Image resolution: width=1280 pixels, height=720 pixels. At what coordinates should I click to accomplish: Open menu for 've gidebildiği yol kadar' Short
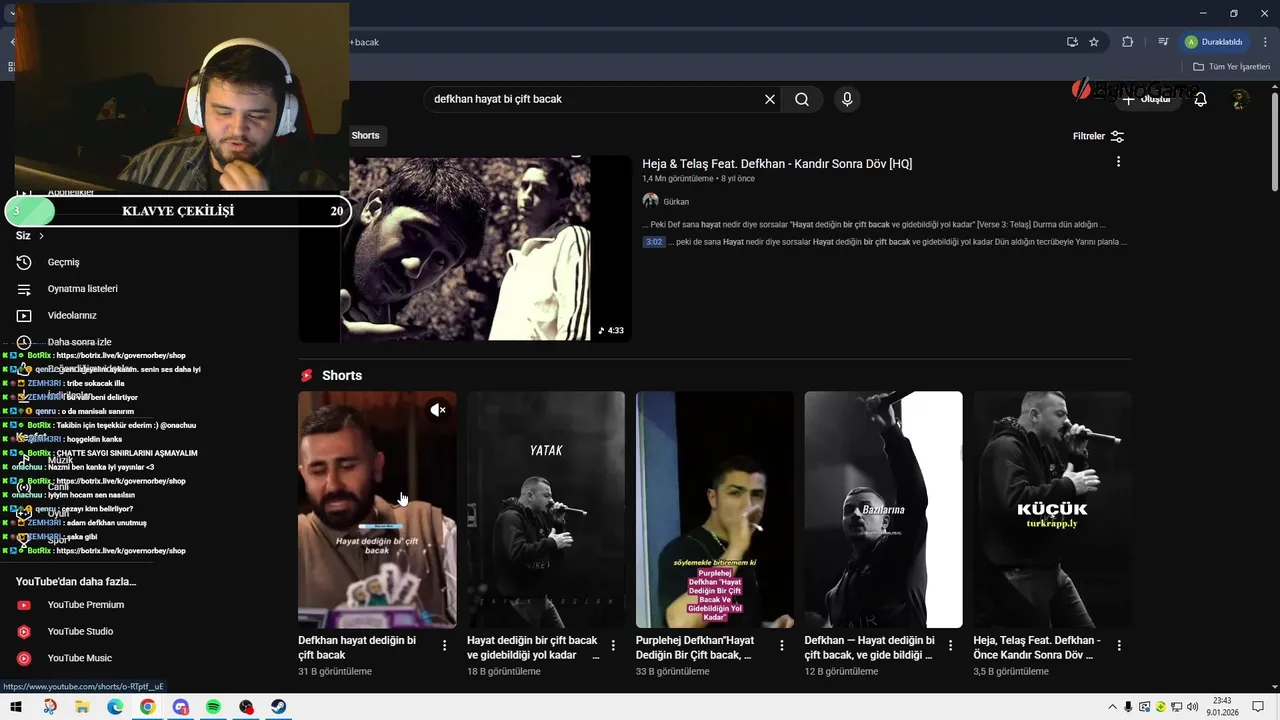[x=613, y=646]
